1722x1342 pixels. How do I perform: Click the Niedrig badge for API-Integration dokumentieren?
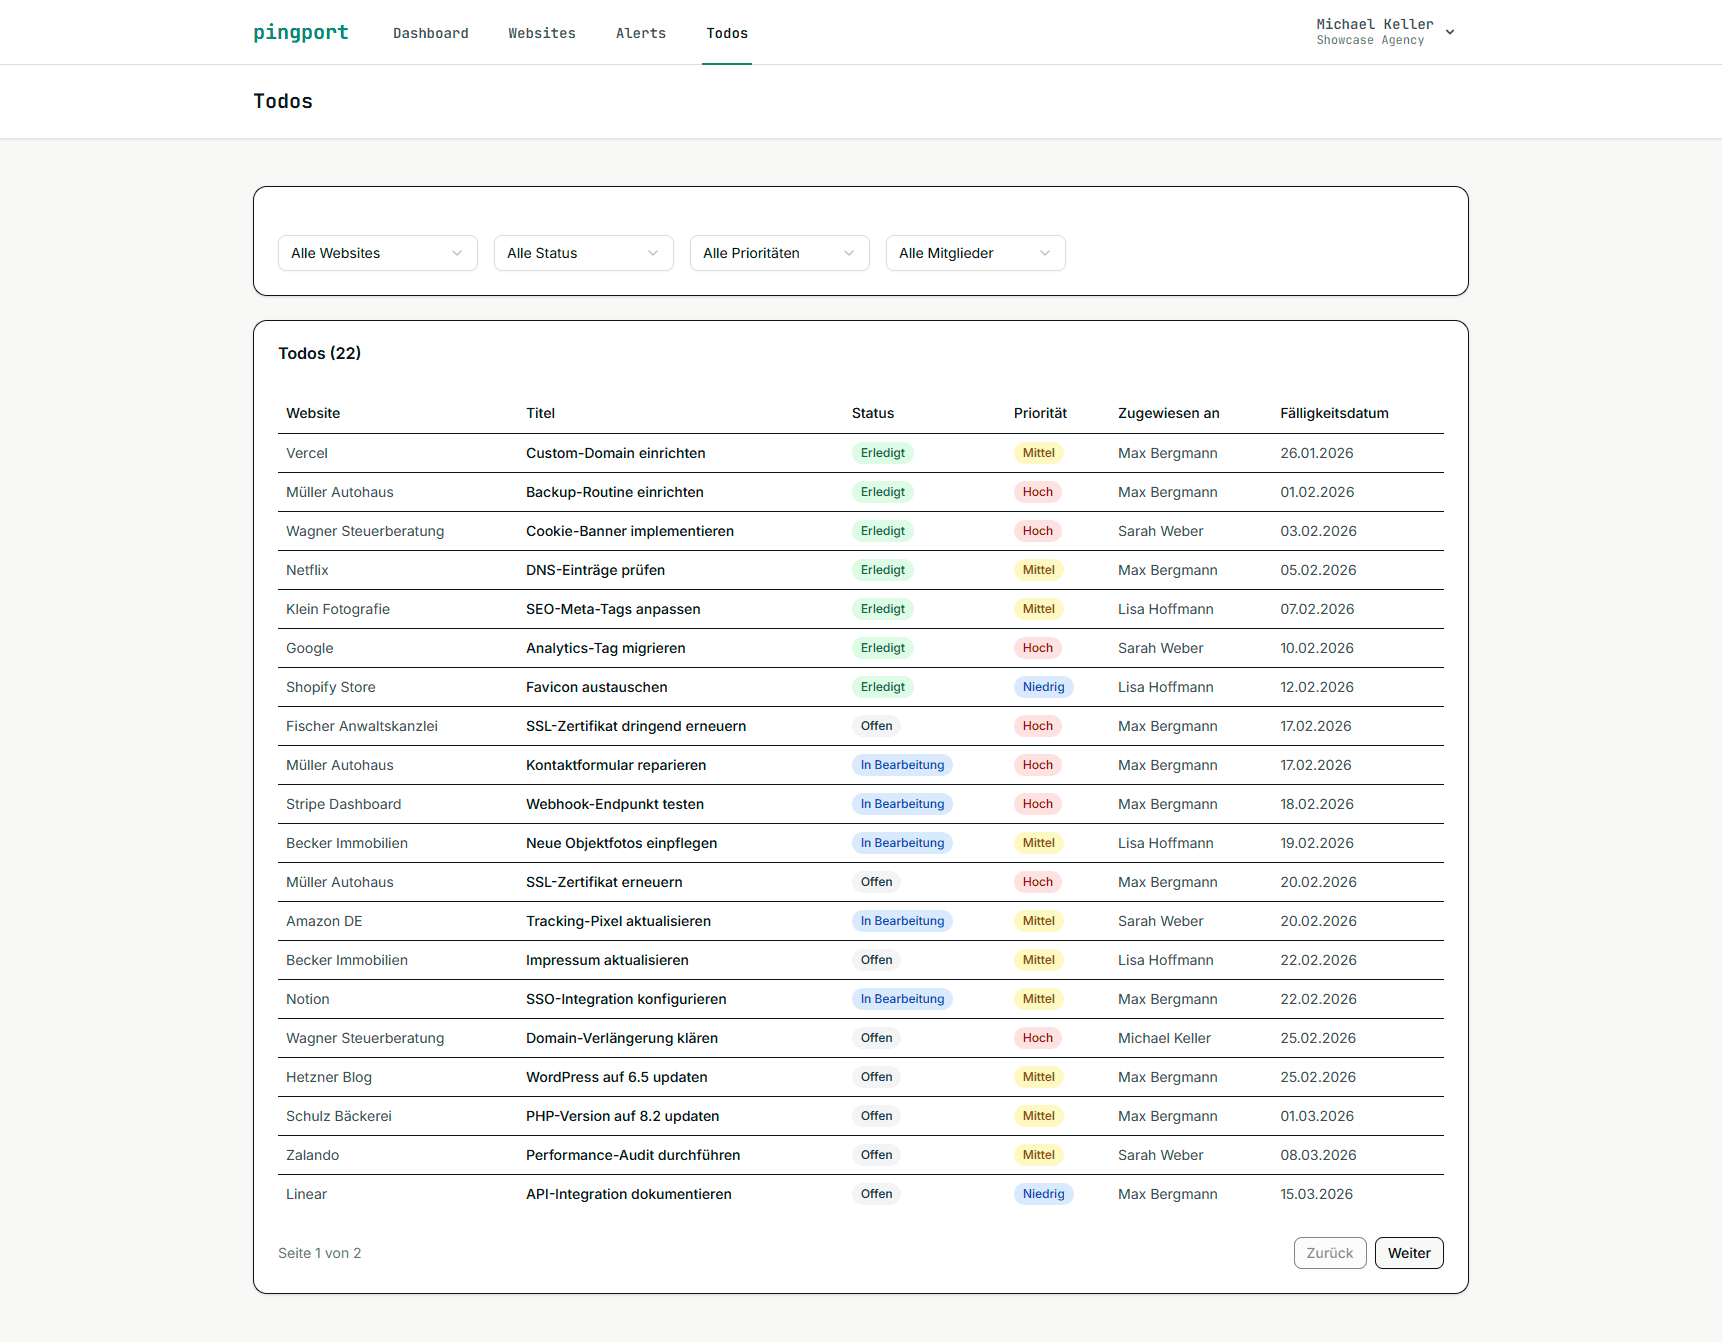1043,1194
